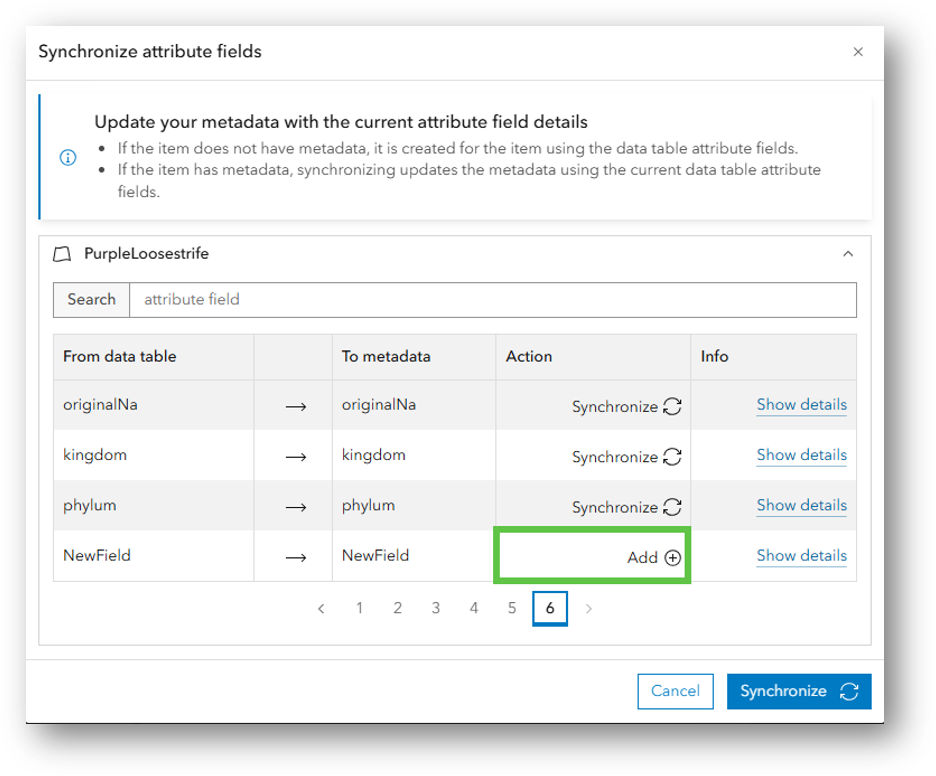The image size is (936, 776).
Task: Go to next page arrow in pagination
Action: tap(589, 608)
